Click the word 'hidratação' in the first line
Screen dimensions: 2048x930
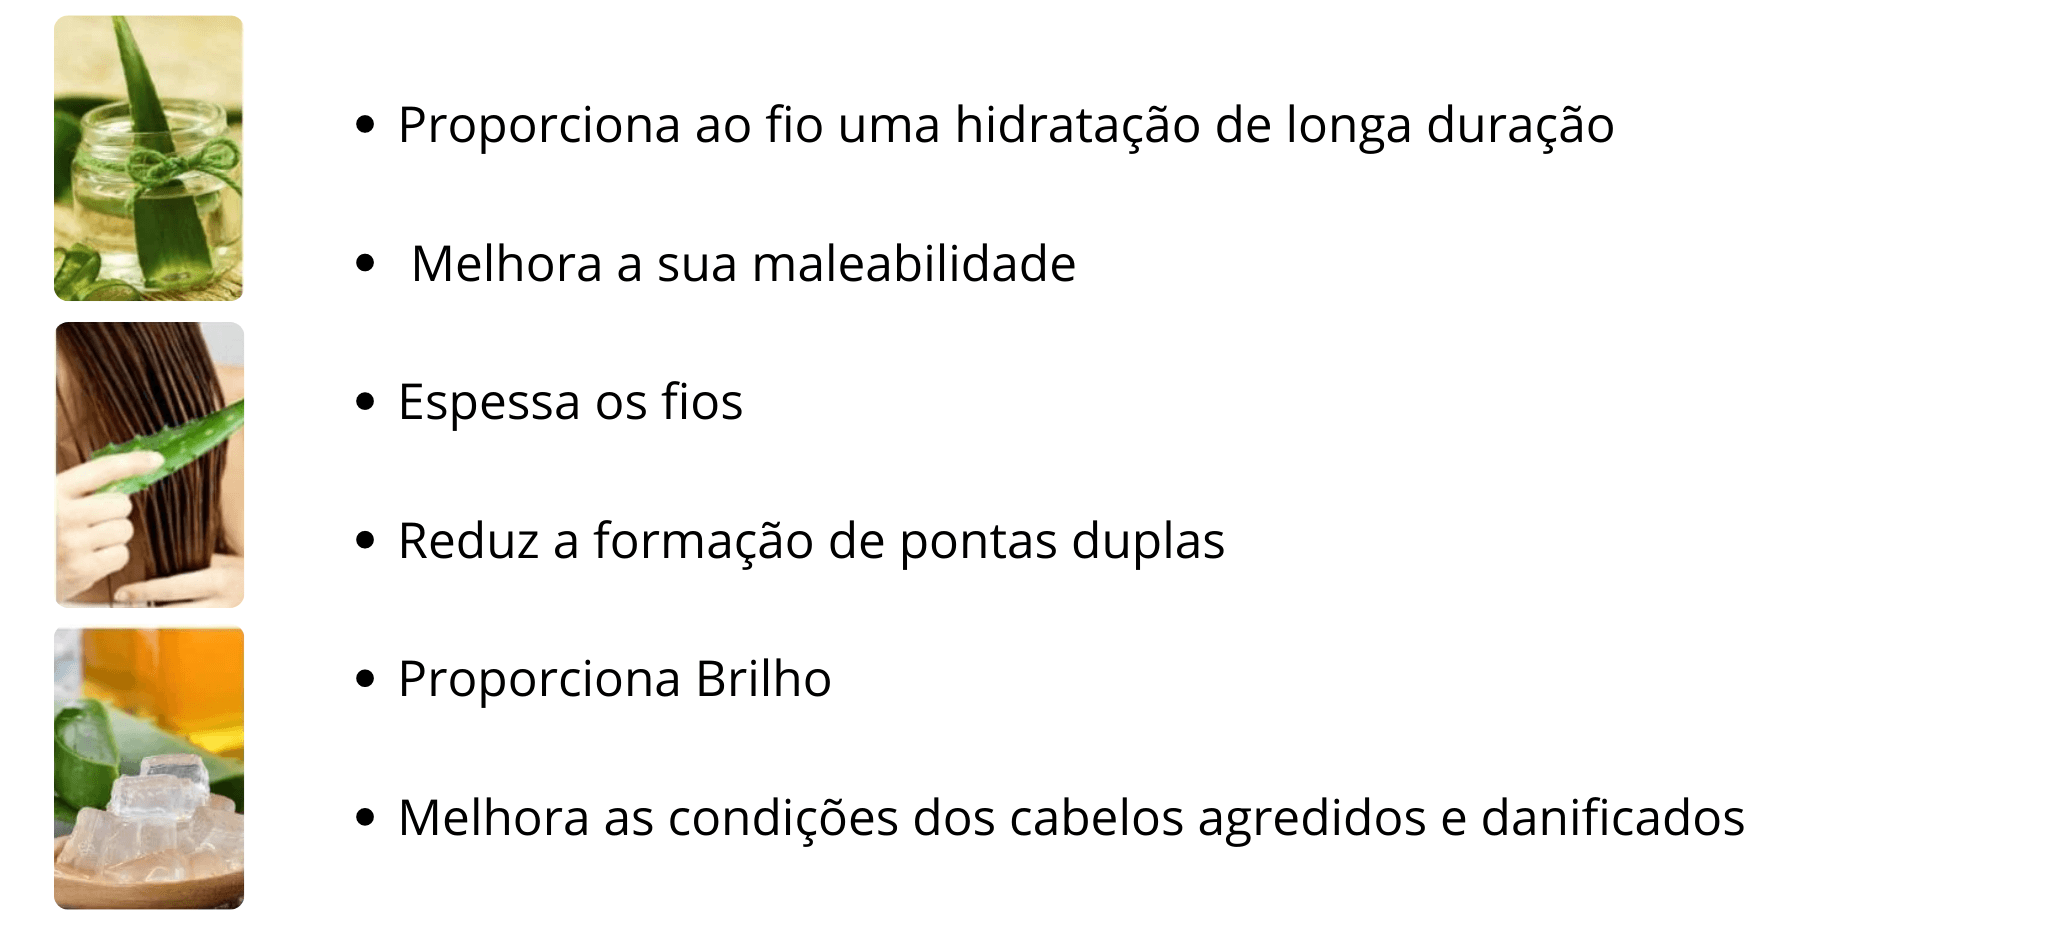(x=1077, y=125)
